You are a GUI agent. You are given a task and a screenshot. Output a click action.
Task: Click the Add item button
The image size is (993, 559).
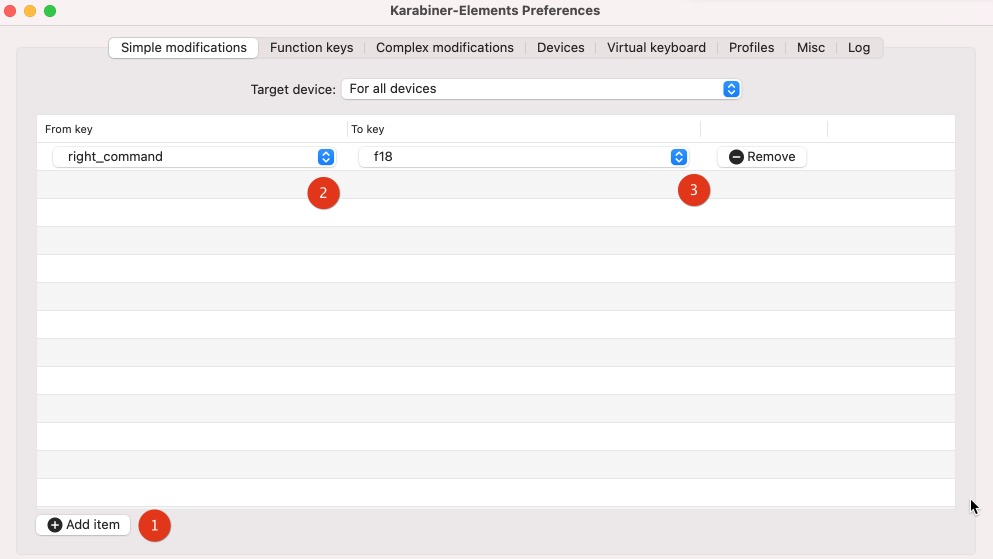(x=83, y=525)
